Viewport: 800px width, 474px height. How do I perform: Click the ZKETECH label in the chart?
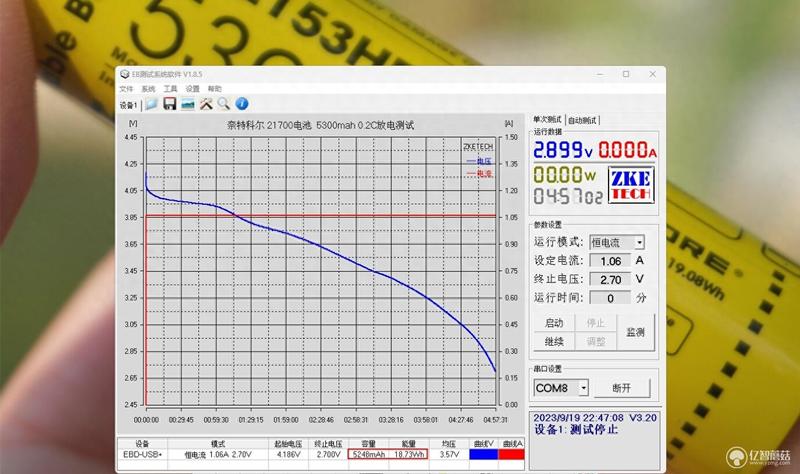(478, 147)
